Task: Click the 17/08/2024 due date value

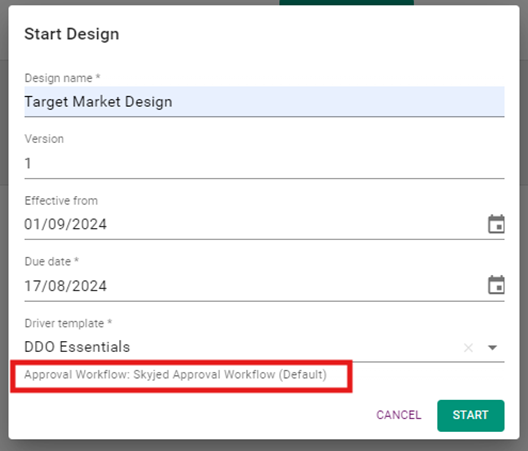Action: coord(65,286)
